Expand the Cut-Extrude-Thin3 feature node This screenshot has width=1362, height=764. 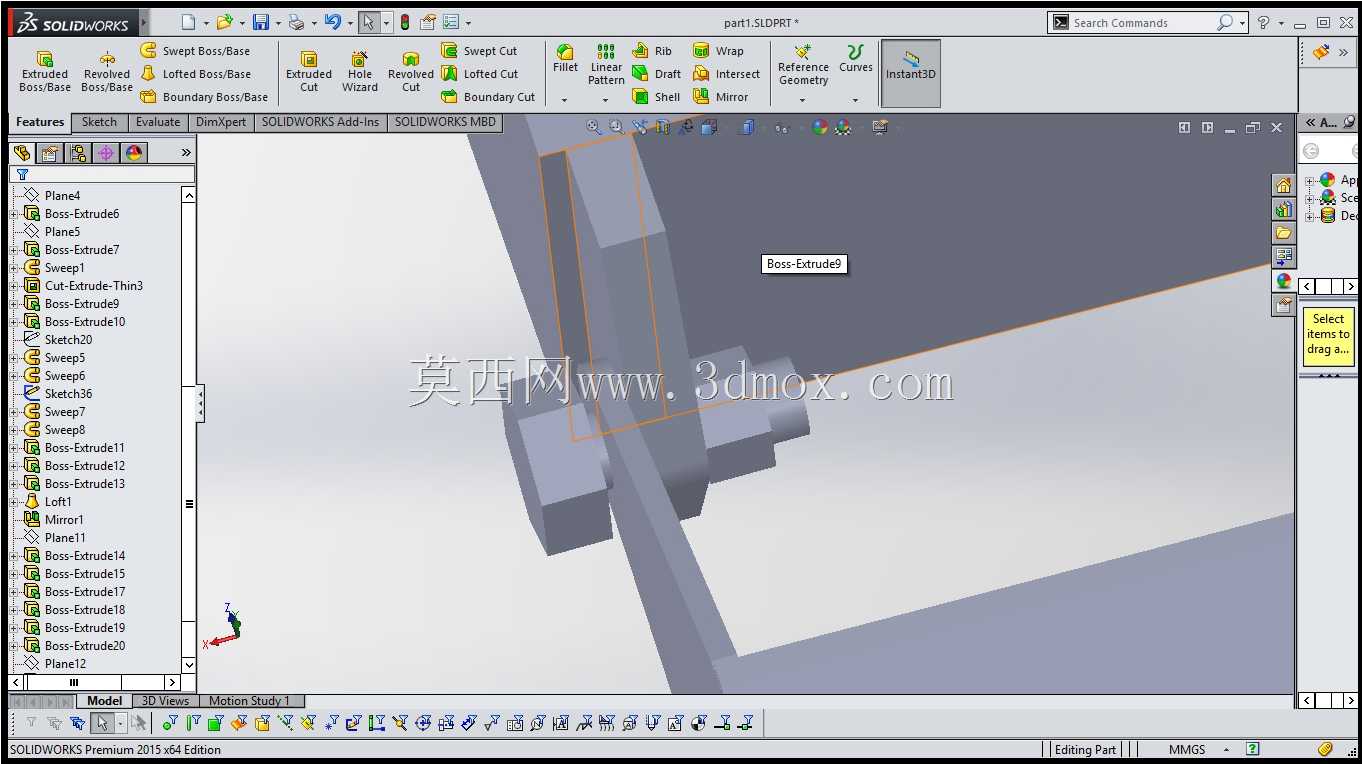click(x=14, y=286)
